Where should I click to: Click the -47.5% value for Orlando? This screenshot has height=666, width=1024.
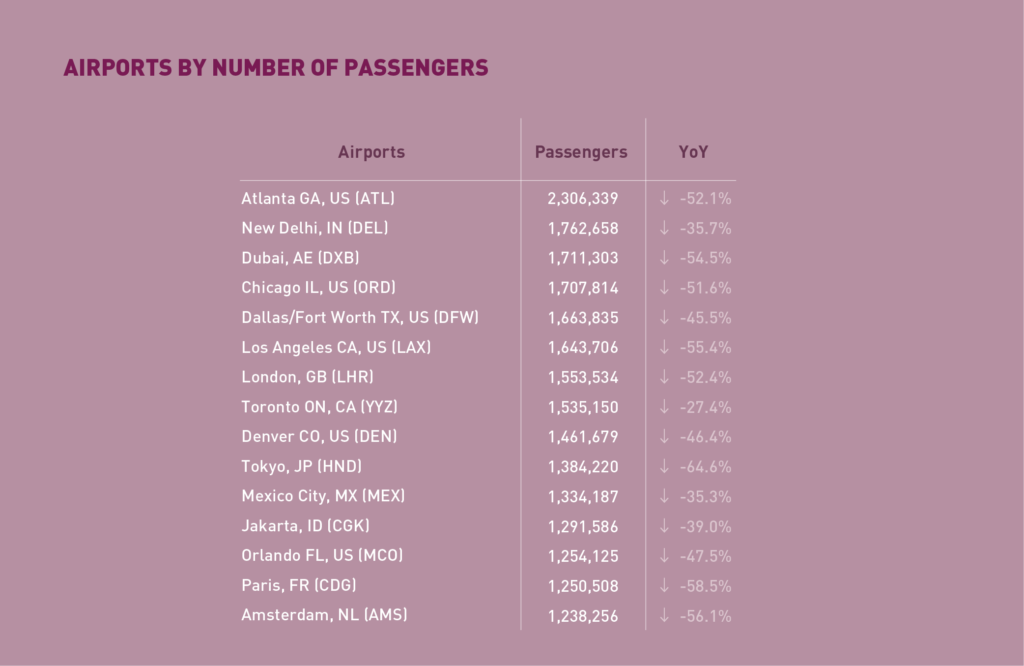705,556
